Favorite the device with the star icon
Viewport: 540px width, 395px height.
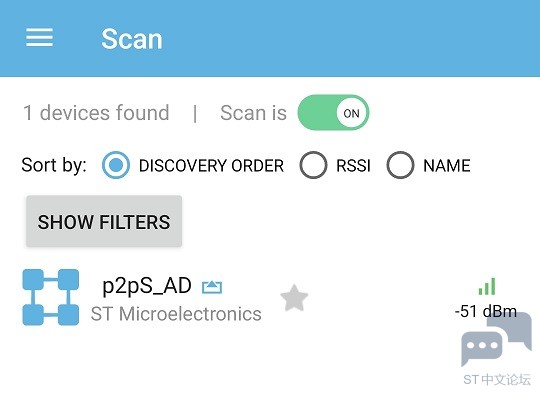(294, 298)
